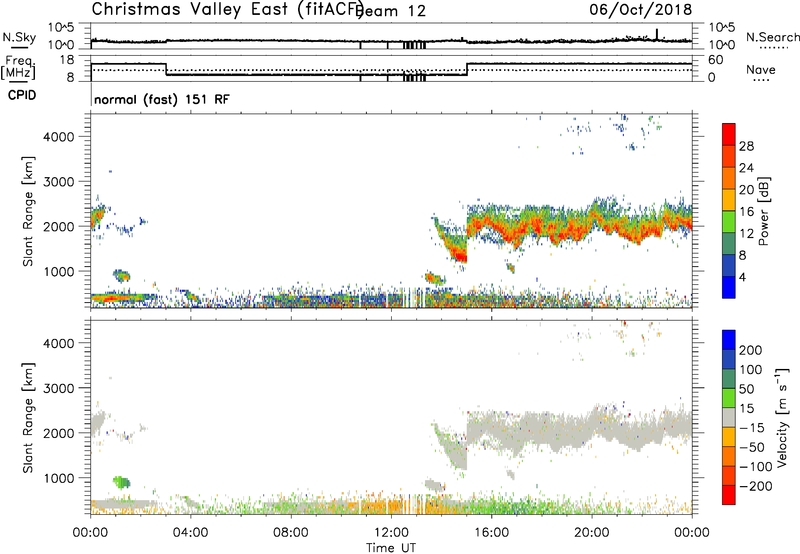This screenshot has height=554, width=800.
Task: Click the gray -15 to 15 velocity color band
Action: click(729, 417)
